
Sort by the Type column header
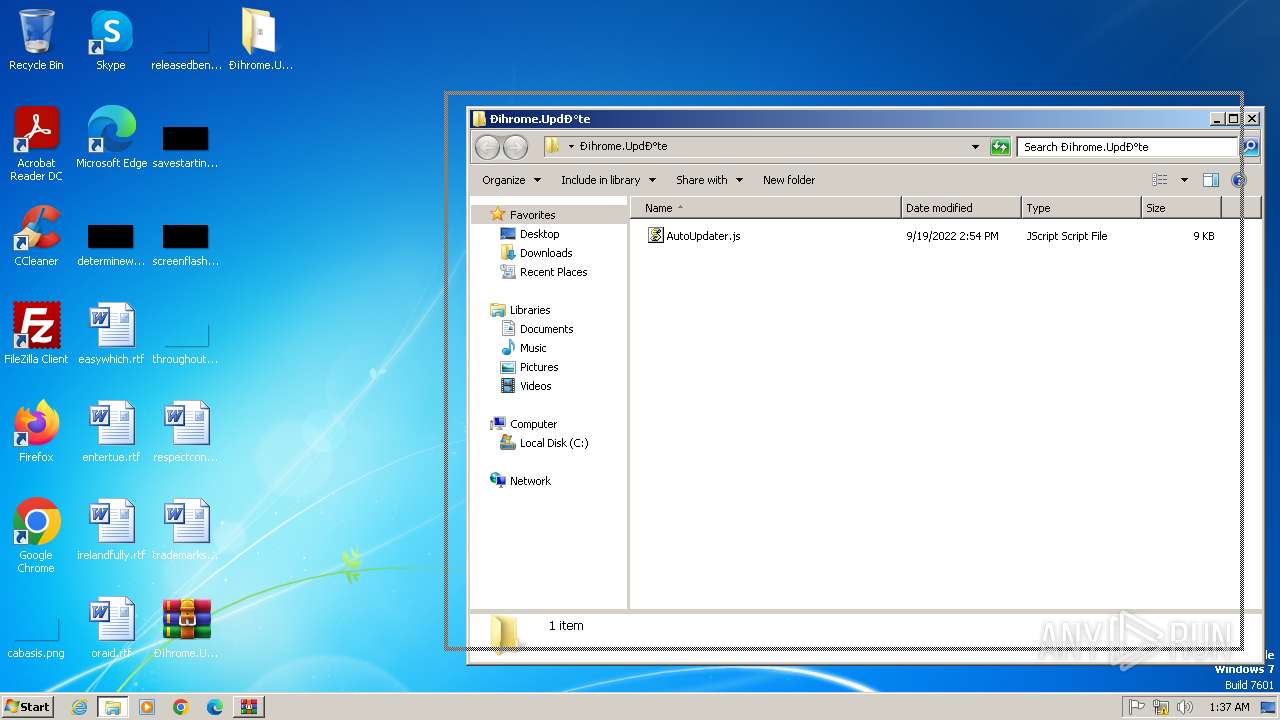click(1081, 208)
